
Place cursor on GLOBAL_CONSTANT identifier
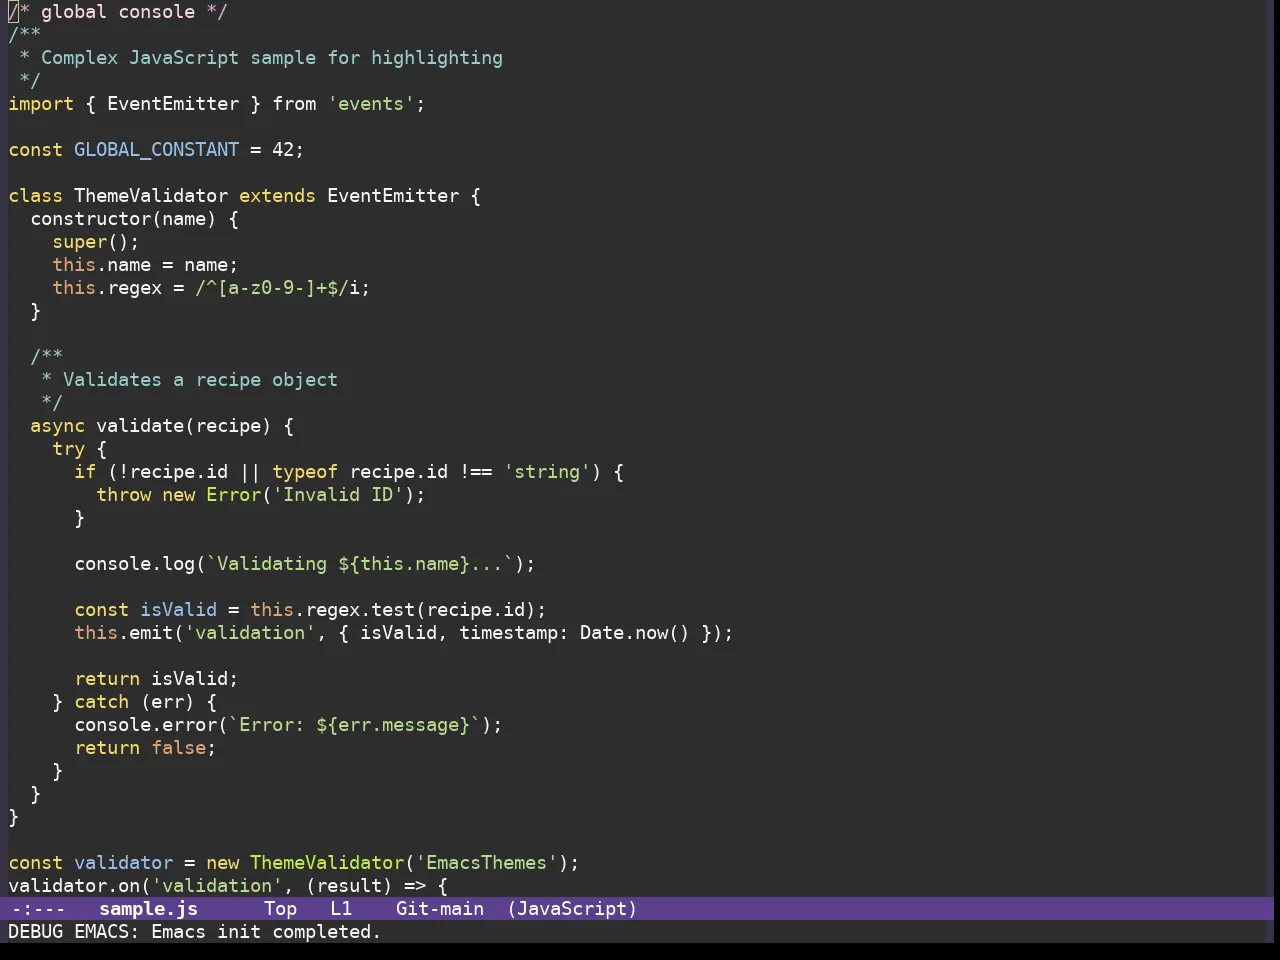(156, 150)
